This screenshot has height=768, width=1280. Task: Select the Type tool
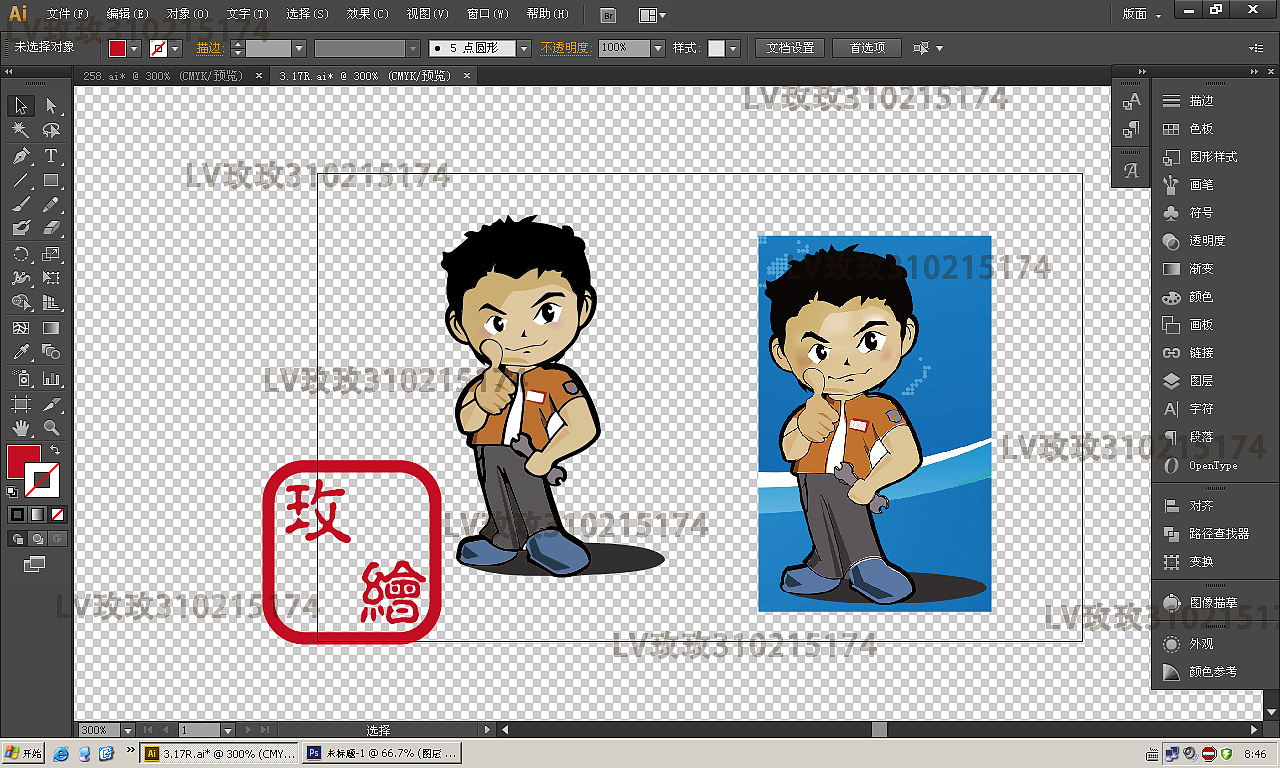tap(51, 156)
